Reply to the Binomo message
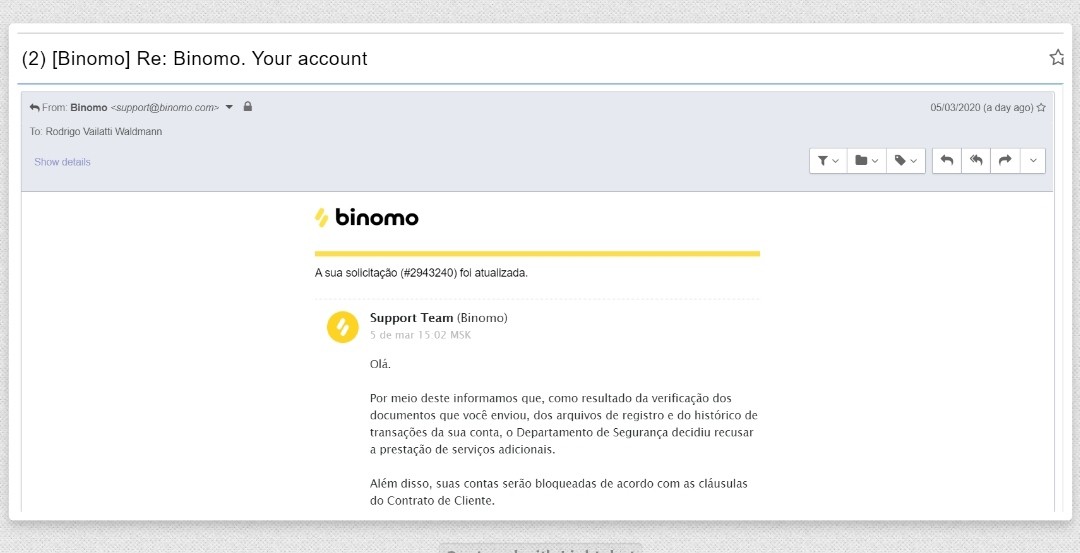Image resolution: width=1080 pixels, height=553 pixels. [947, 160]
